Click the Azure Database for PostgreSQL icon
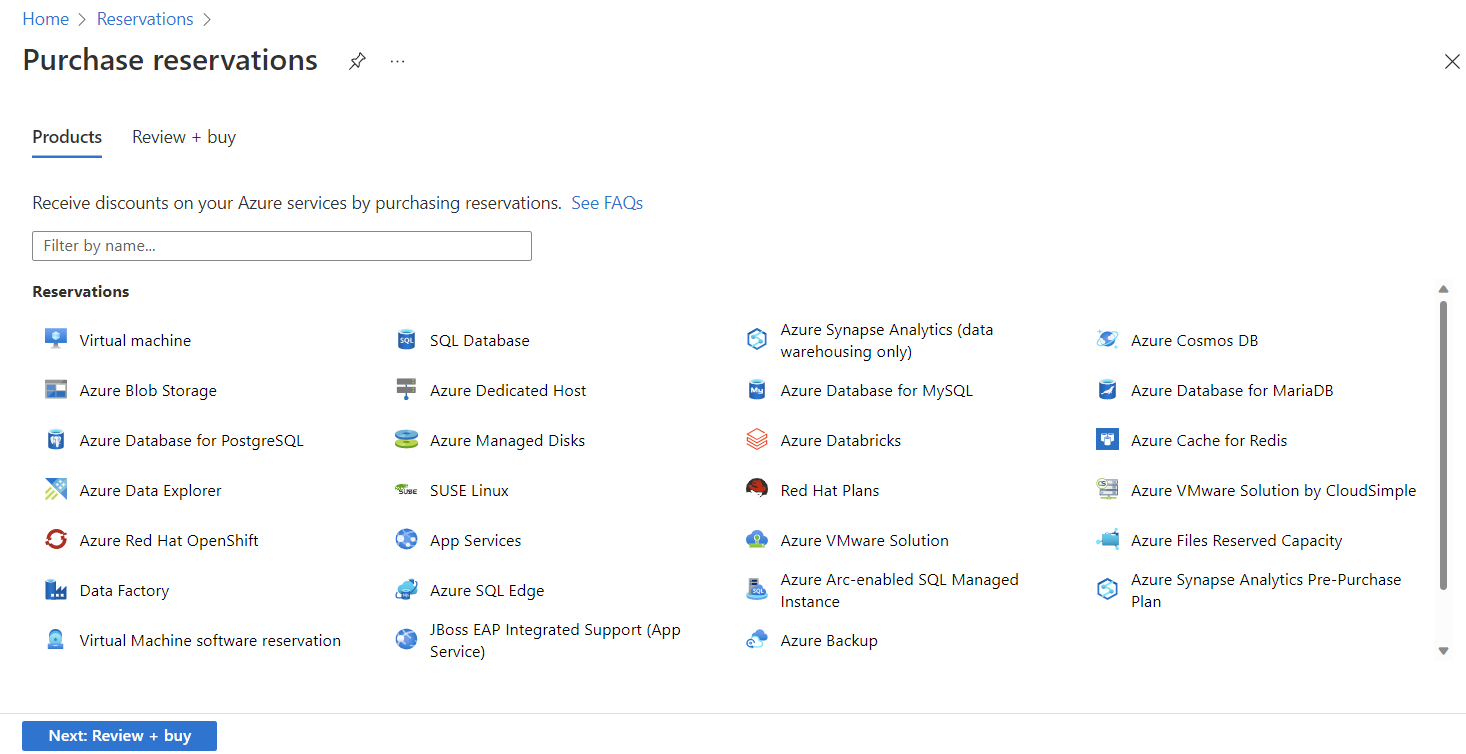Screen dimensions: 1466x754 coord(56,440)
